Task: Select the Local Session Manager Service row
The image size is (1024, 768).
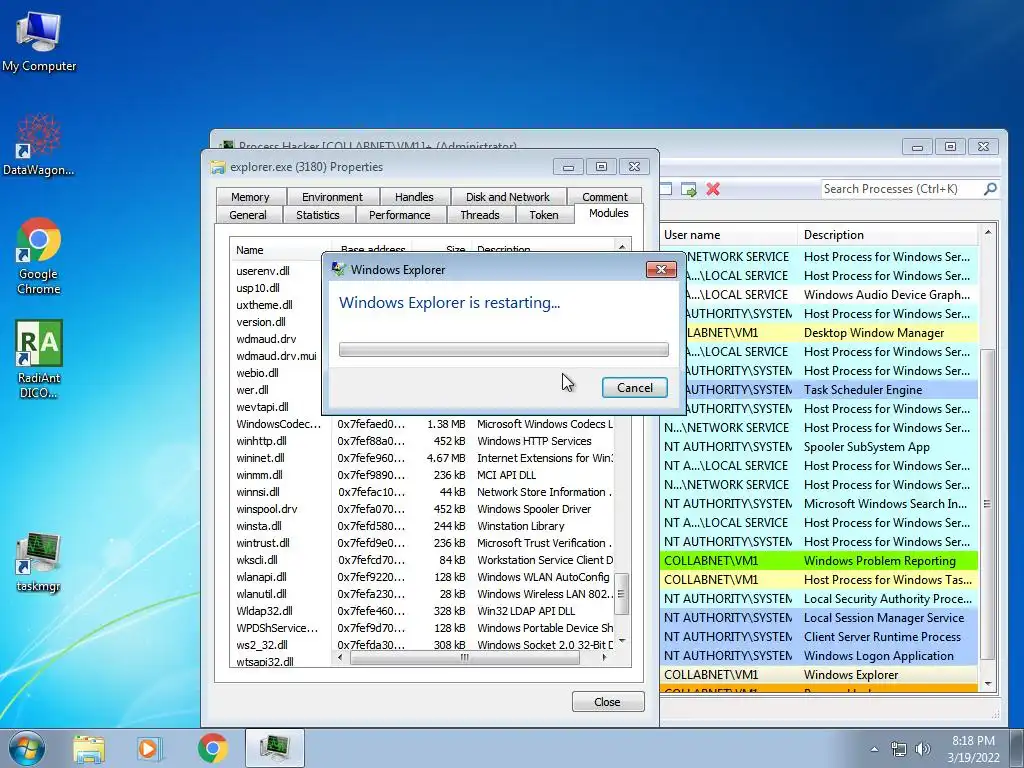Action: (x=820, y=618)
